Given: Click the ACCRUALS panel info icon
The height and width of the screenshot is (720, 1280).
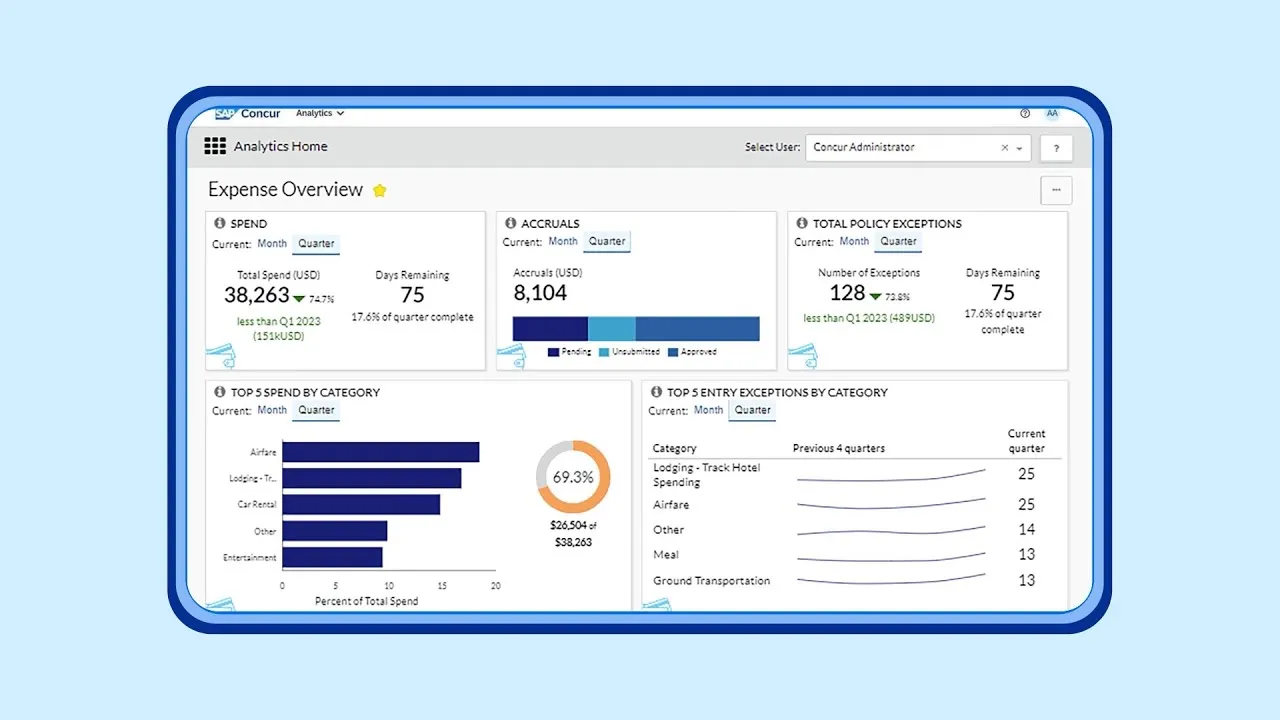Looking at the screenshot, I should tap(511, 223).
